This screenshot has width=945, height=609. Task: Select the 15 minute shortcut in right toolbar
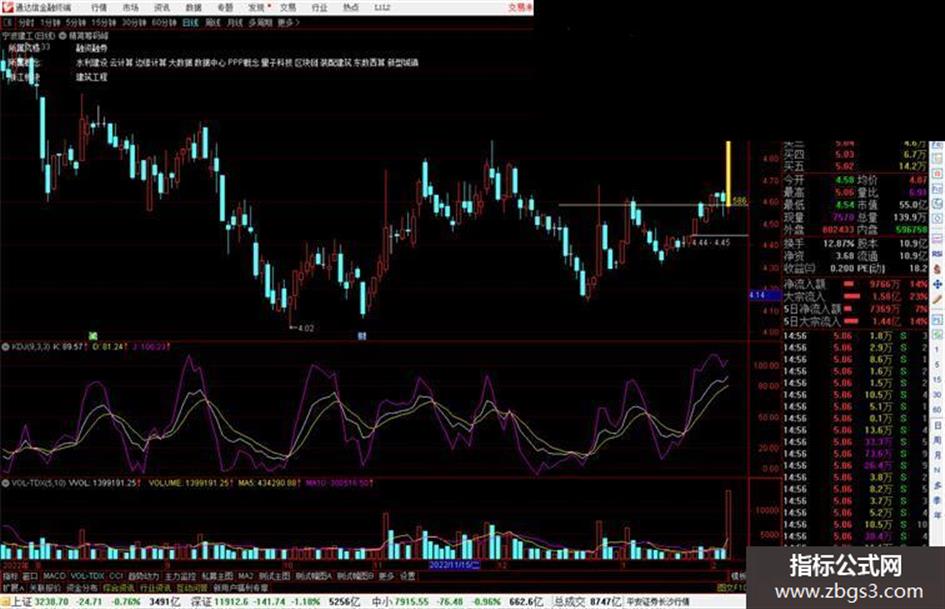937,380
